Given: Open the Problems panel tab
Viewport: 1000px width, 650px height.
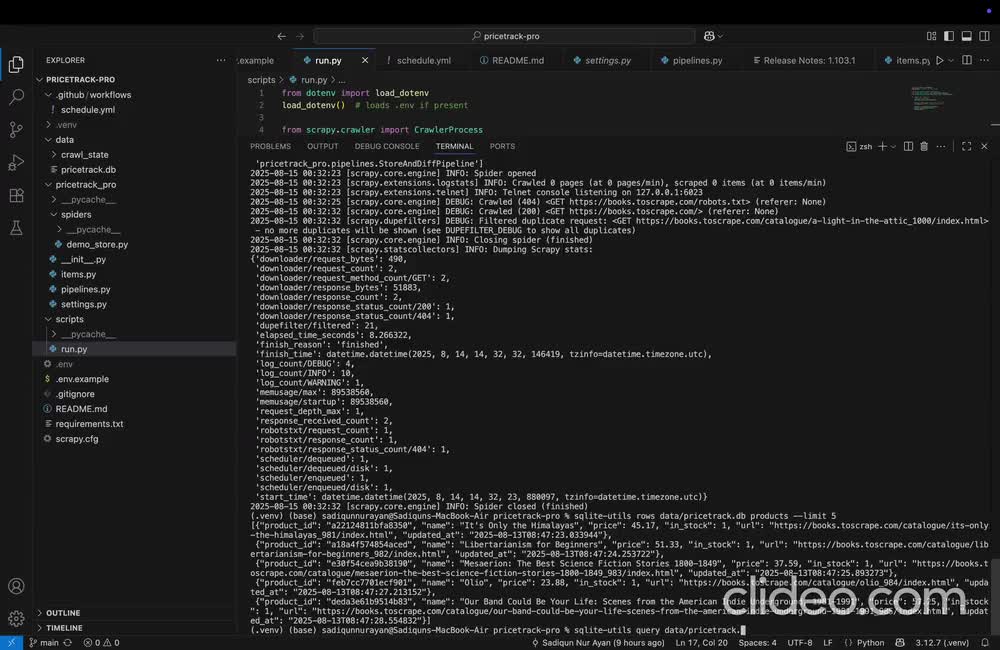Looking at the screenshot, I should 270,147.
